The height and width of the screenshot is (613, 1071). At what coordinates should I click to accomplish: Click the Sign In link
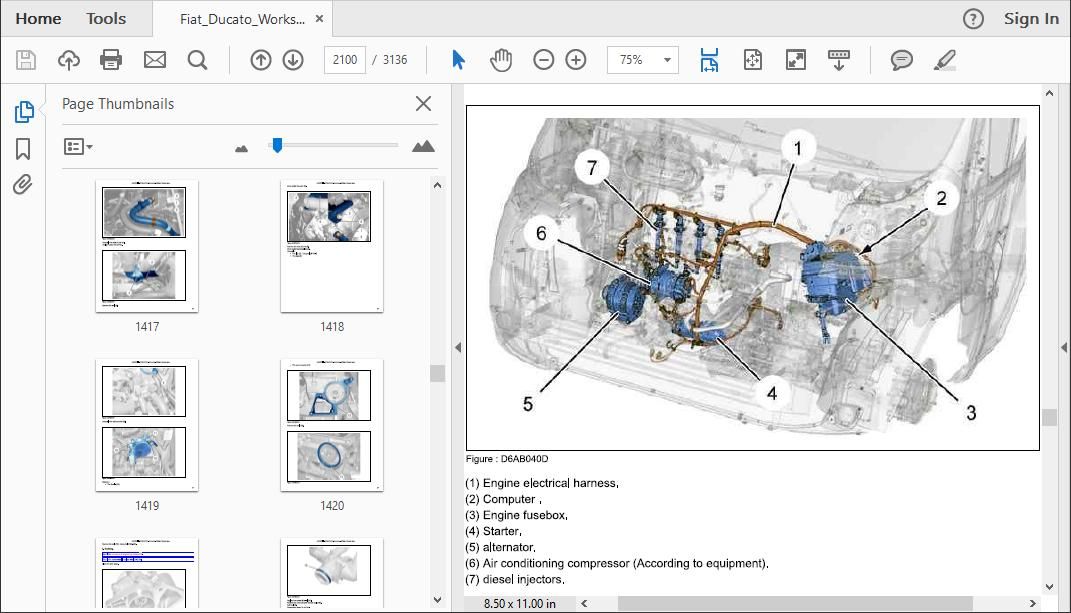click(1031, 18)
